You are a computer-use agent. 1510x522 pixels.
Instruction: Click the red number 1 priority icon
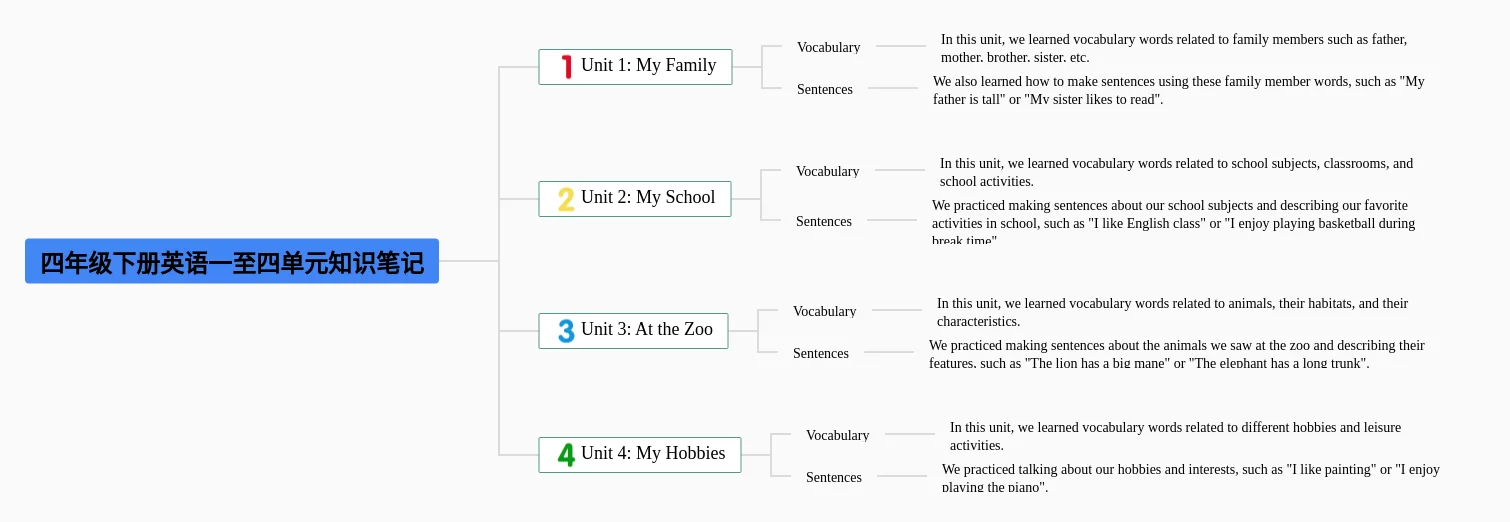click(x=566, y=67)
